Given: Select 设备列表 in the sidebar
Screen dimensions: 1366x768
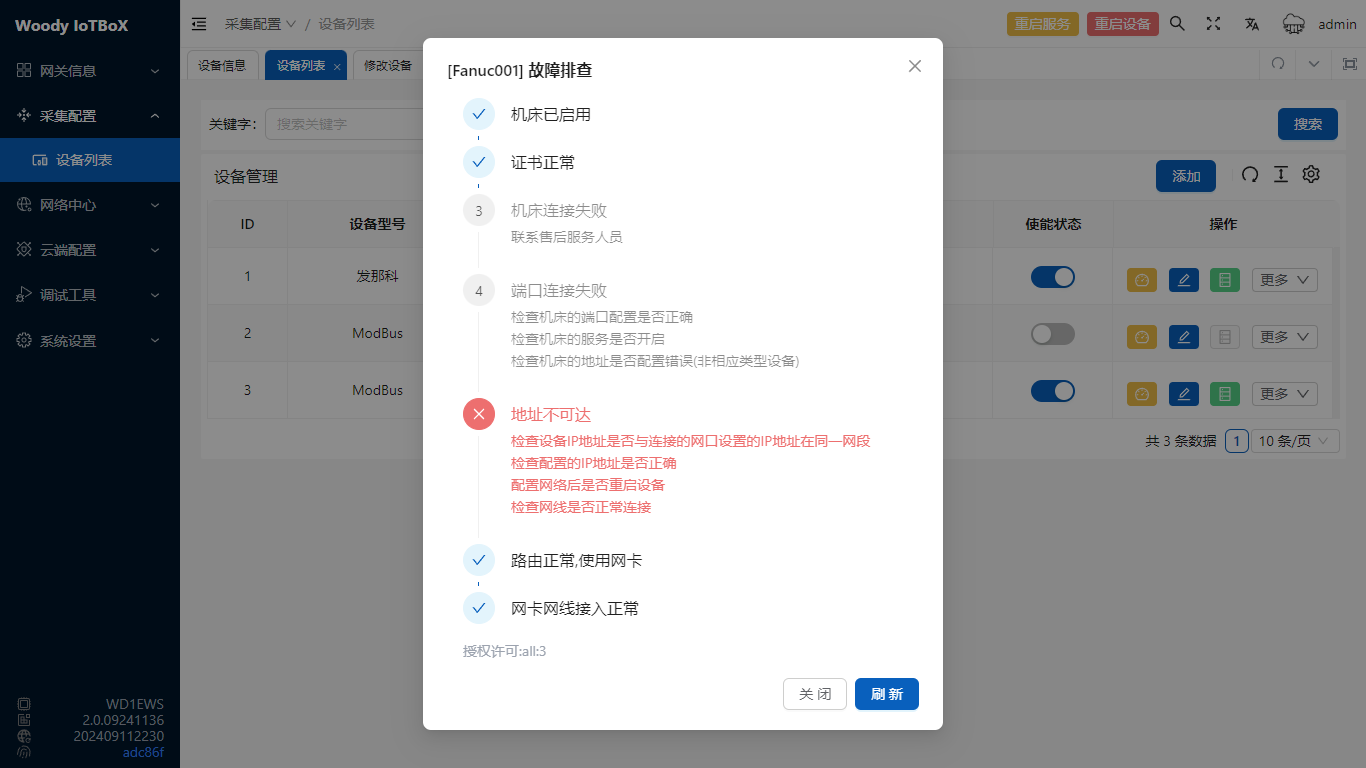Looking at the screenshot, I should pos(84,160).
